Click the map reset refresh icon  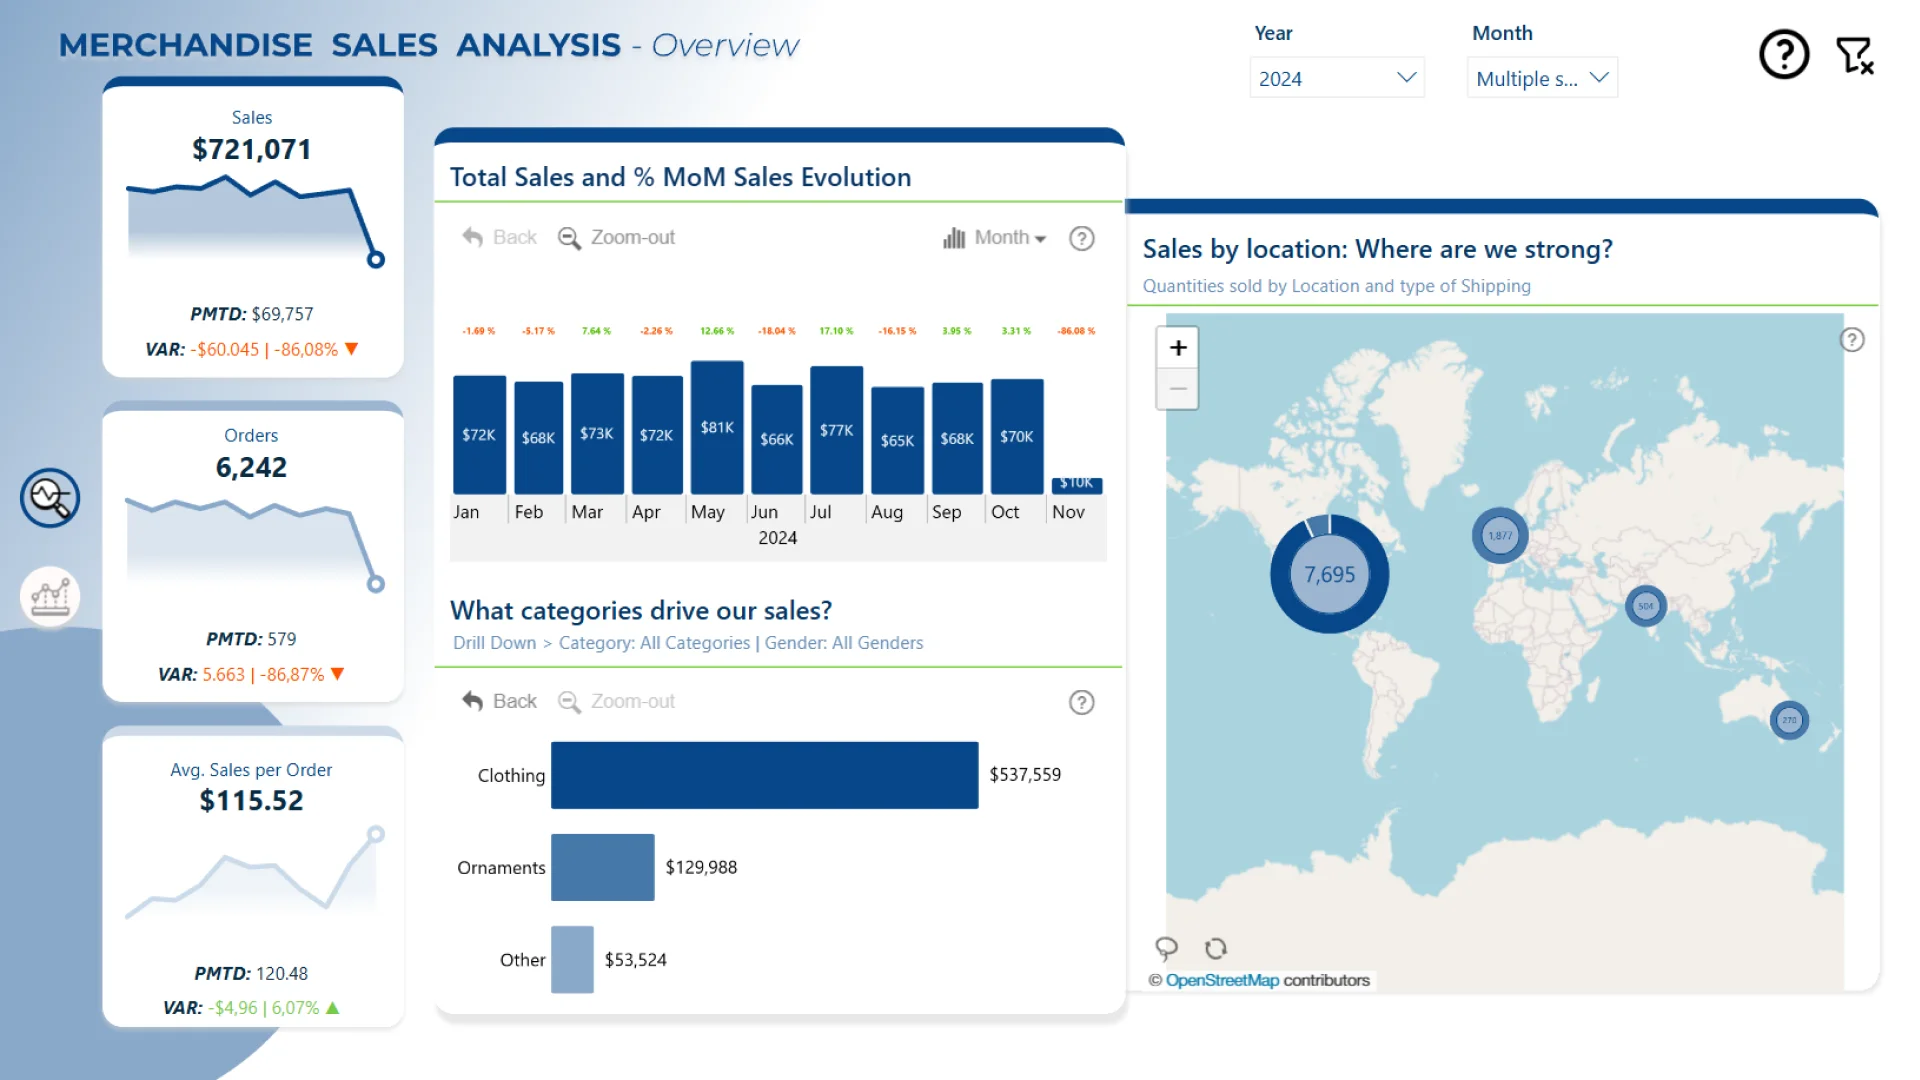point(1215,947)
